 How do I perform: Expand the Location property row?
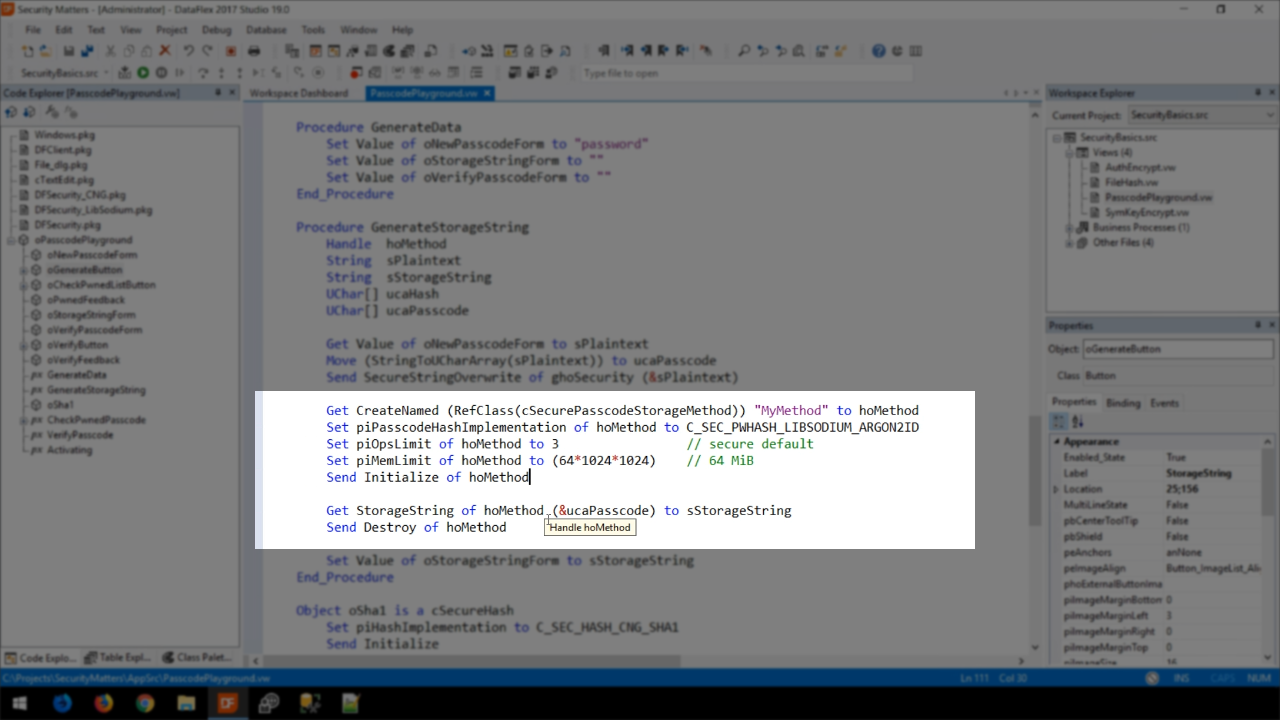1056,489
